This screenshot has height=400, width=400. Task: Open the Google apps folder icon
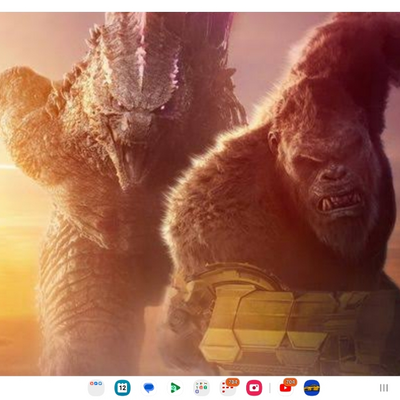(x=201, y=388)
